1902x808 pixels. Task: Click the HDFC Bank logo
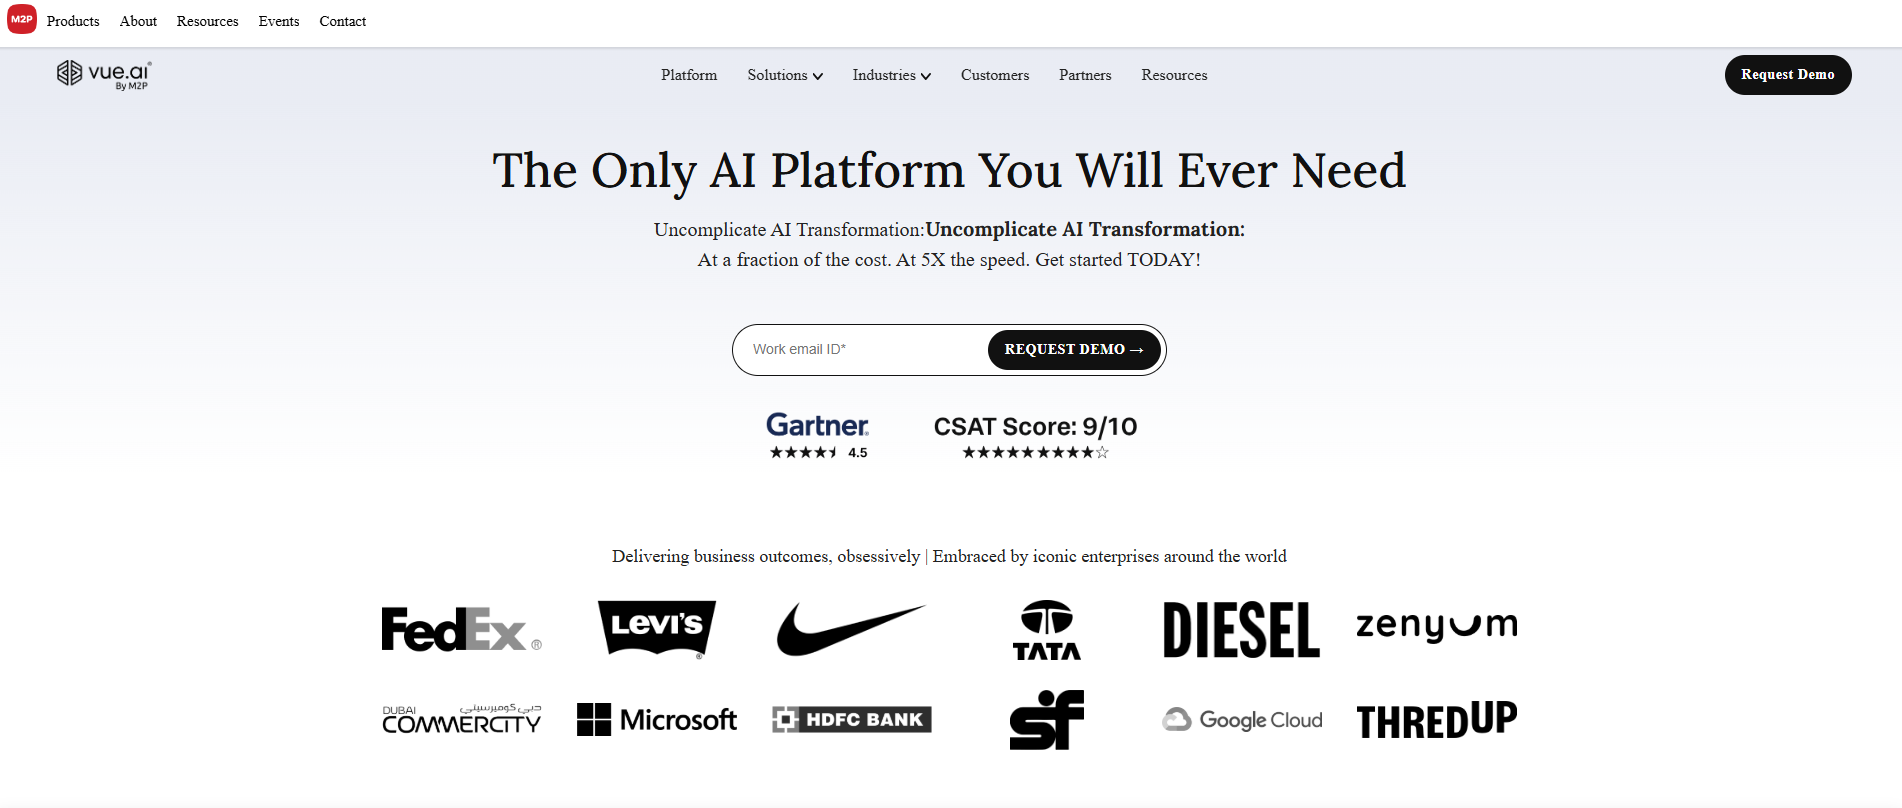[851, 719]
